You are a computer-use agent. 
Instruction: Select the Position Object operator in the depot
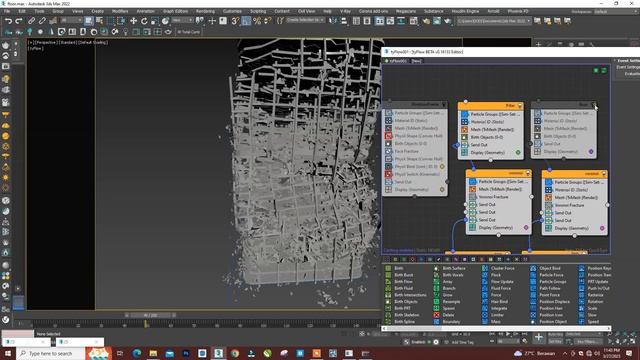[x=549, y=322]
